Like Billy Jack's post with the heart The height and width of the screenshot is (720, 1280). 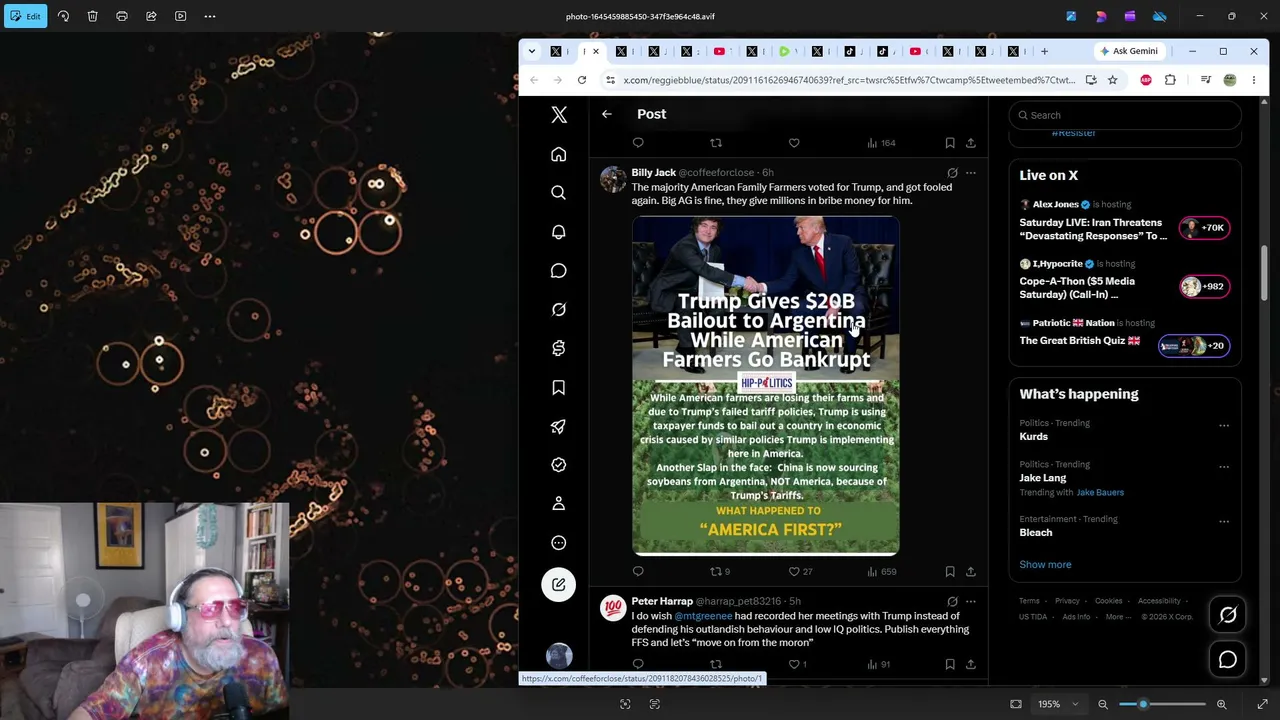coord(794,572)
